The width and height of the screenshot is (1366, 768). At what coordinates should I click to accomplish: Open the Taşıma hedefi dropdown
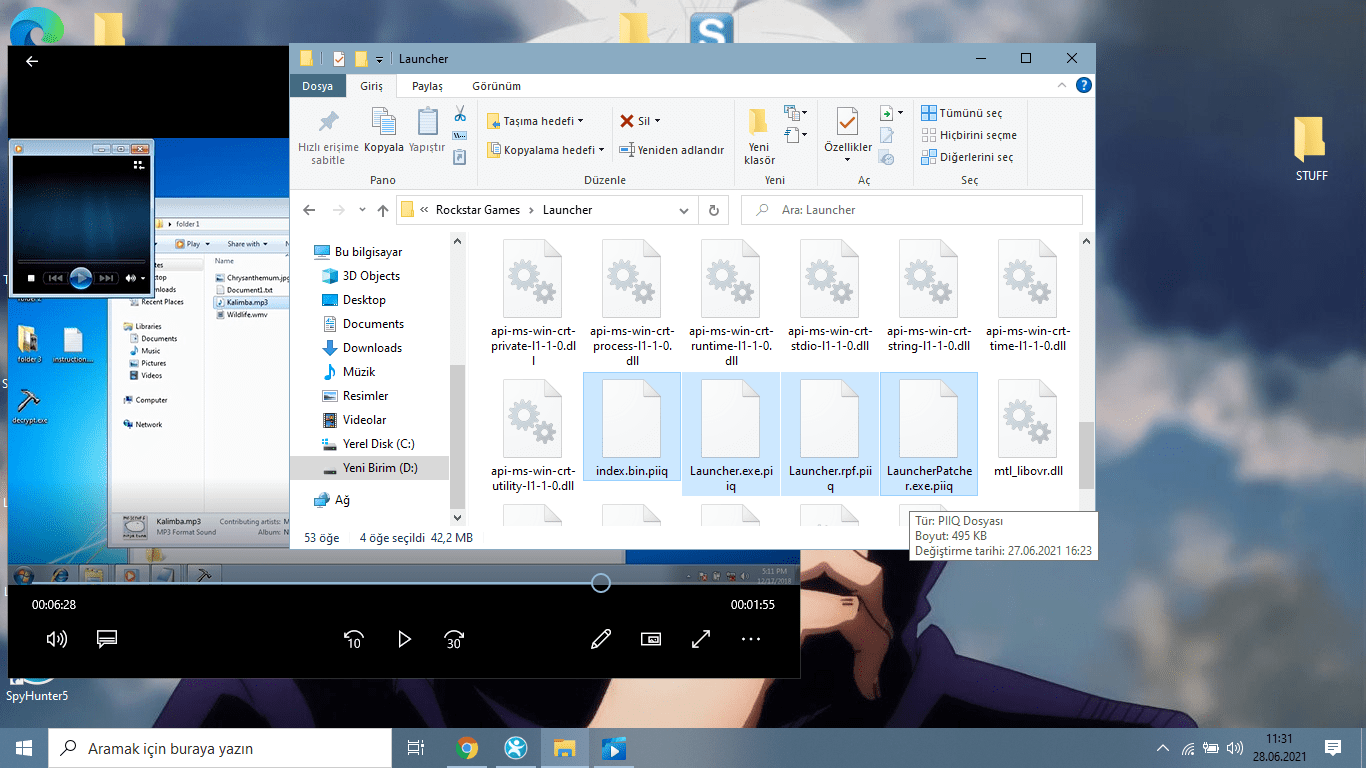(582, 121)
